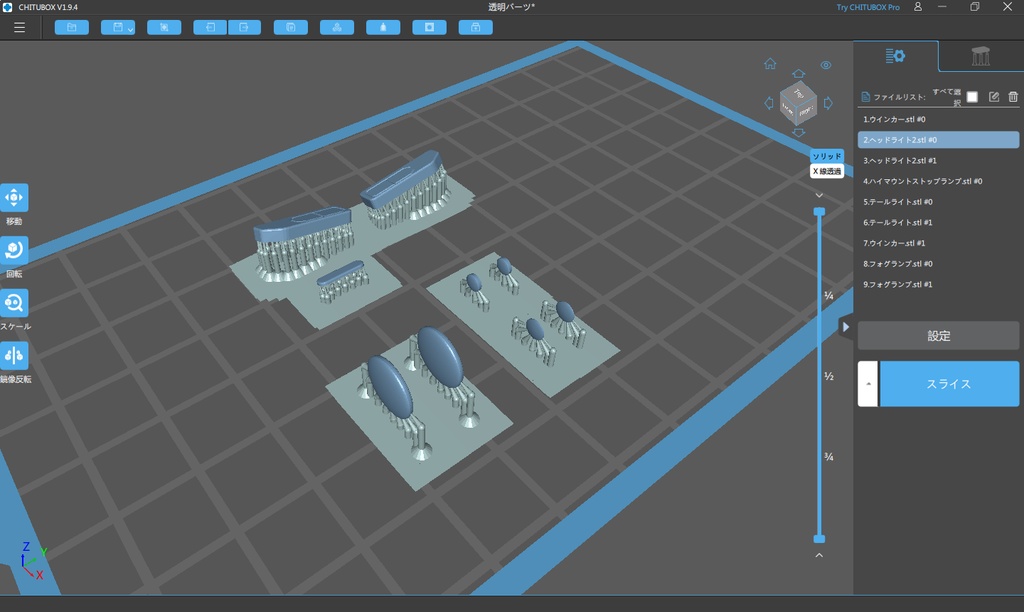Viewport: 1024px width, 612px height.
Task: Expand the slice options arrow button
Action: coord(868,384)
